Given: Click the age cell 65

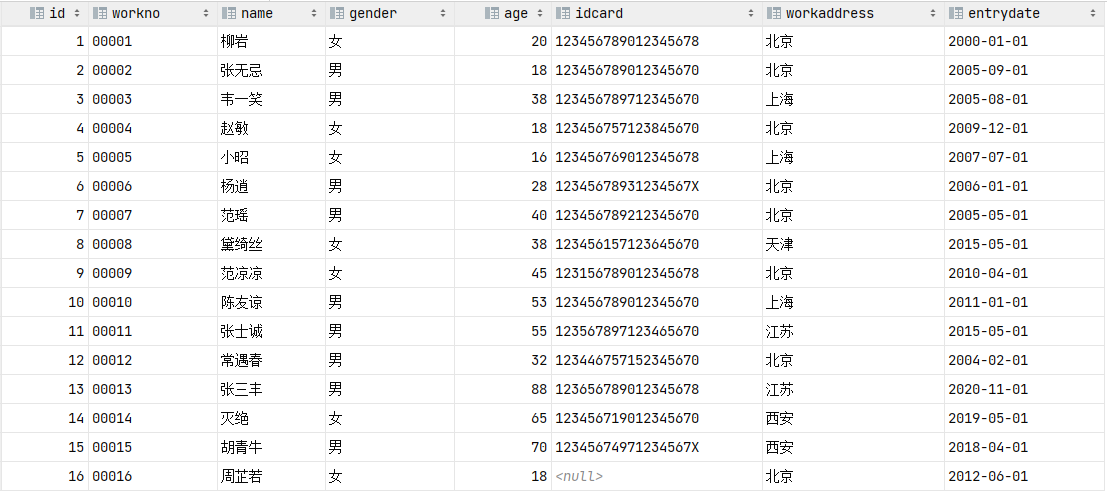Looking at the screenshot, I should pyautogui.click(x=539, y=418).
